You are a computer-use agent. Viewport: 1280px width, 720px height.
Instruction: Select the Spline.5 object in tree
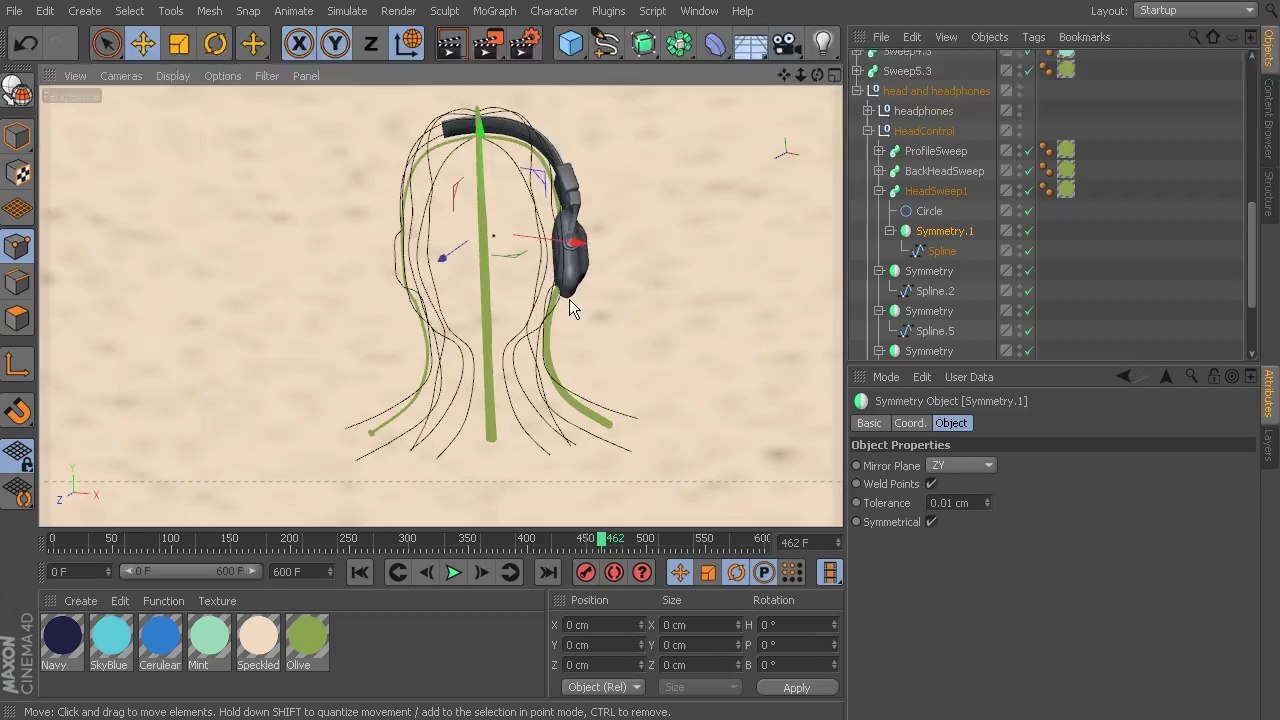coord(934,331)
